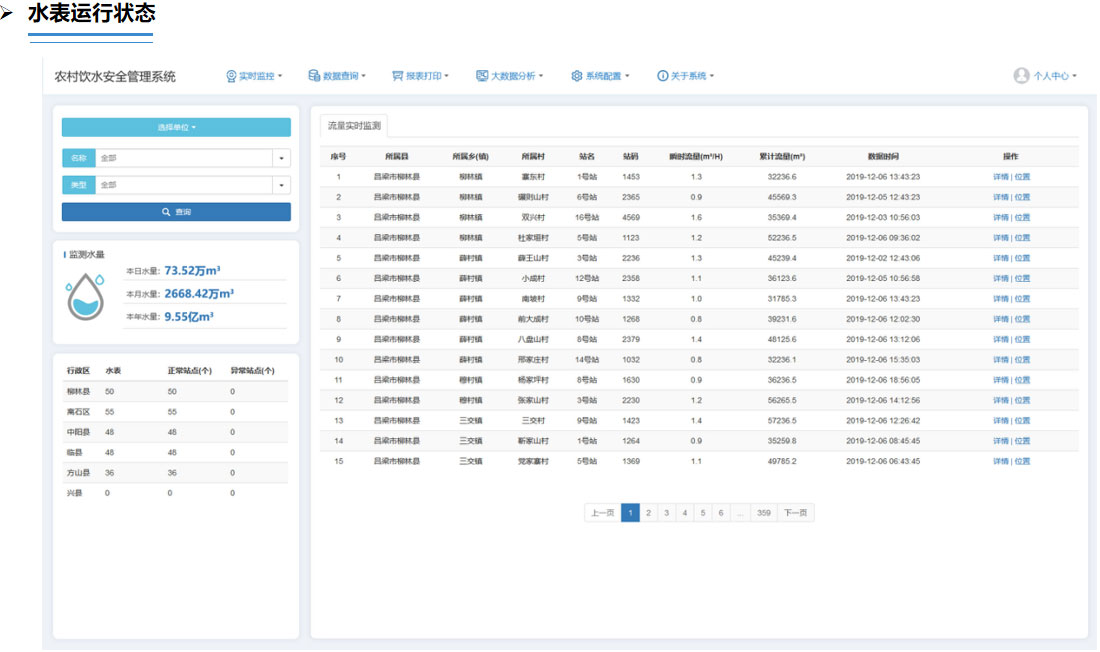Select page 4 in pagination
1100x652 pixels.
click(685, 513)
